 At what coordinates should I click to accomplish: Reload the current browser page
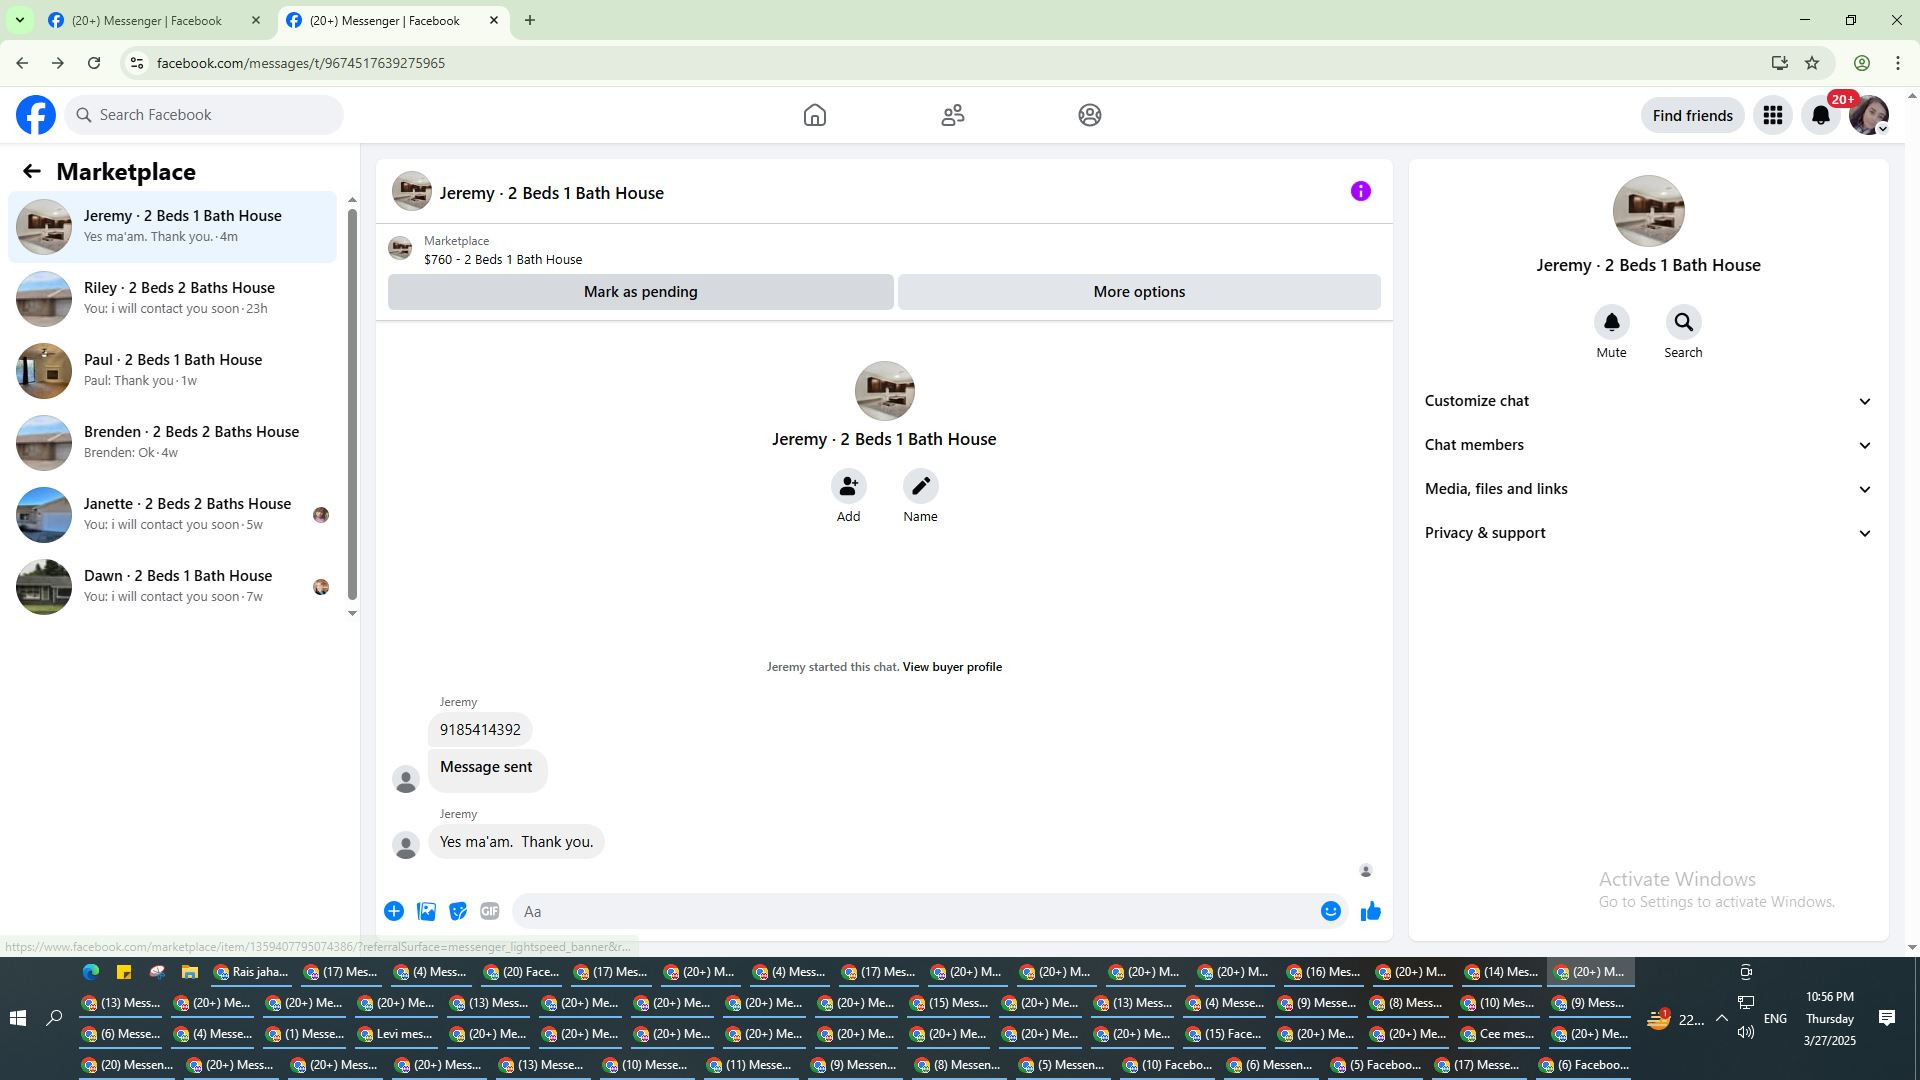pos(94,63)
